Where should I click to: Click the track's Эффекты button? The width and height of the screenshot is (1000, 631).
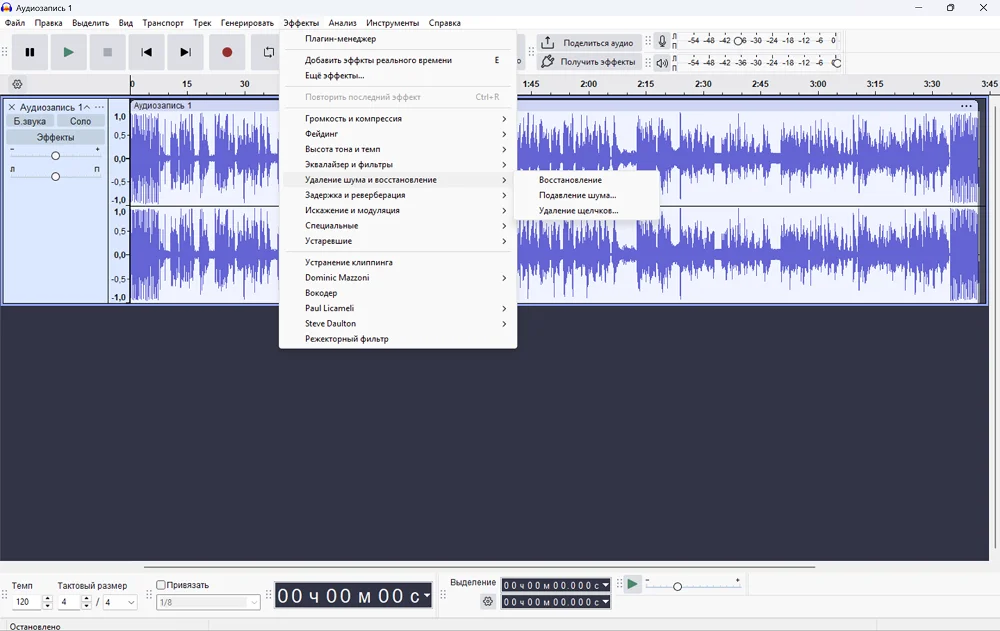(x=55, y=137)
